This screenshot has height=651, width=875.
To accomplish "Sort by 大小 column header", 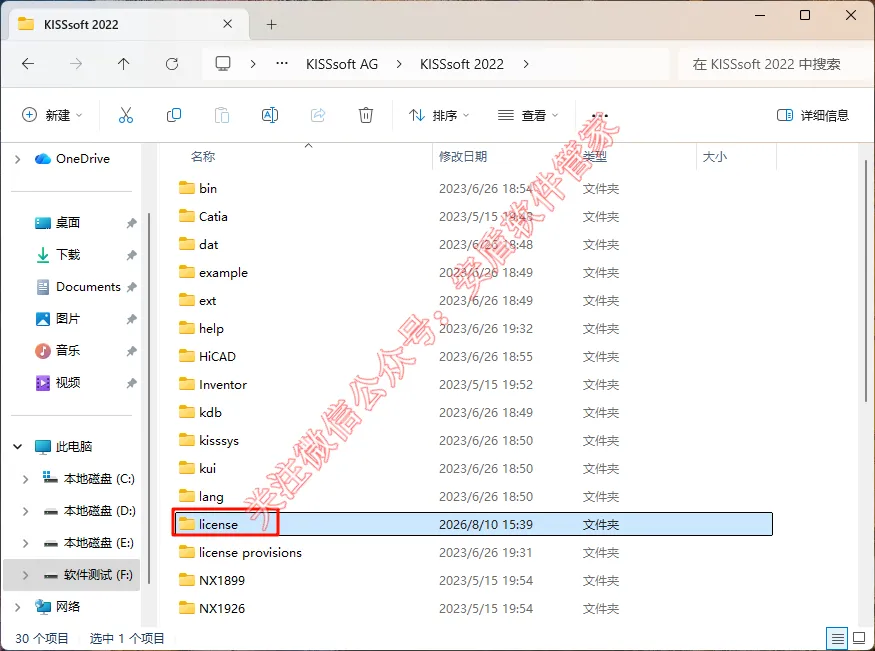I will pos(714,157).
